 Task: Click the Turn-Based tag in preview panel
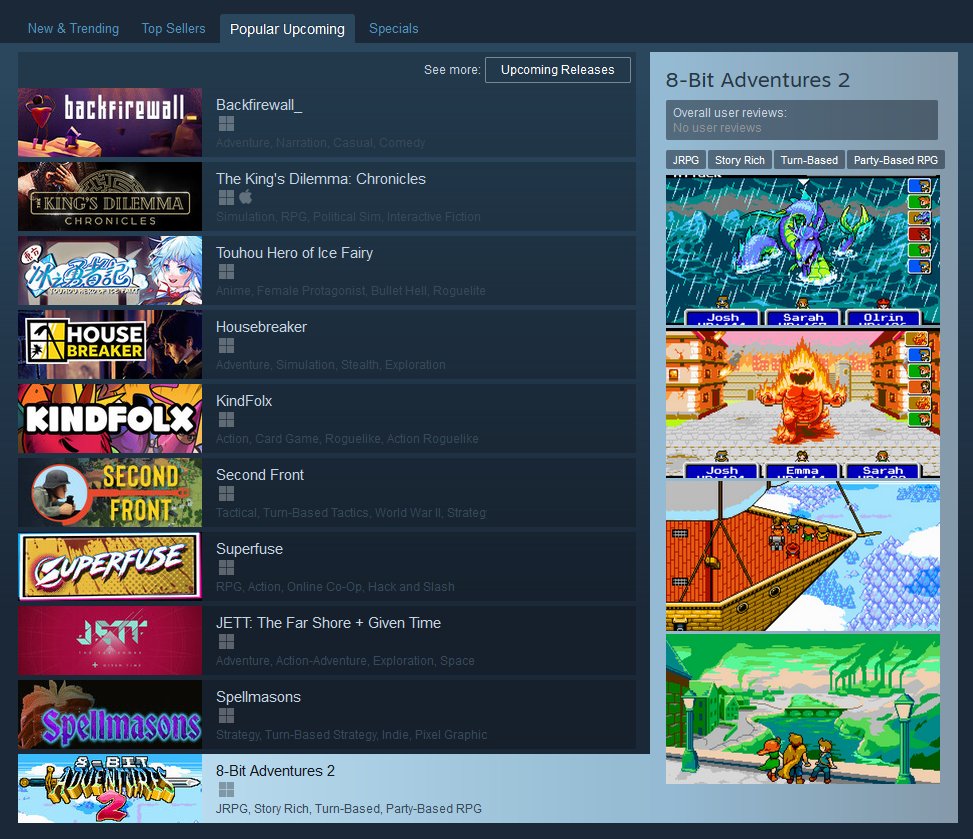[x=809, y=160]
